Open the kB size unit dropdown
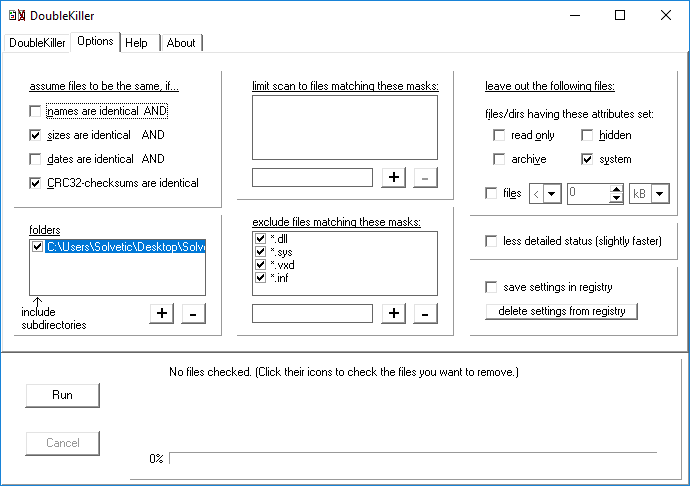Screen dimensions: 690x486 660,194
